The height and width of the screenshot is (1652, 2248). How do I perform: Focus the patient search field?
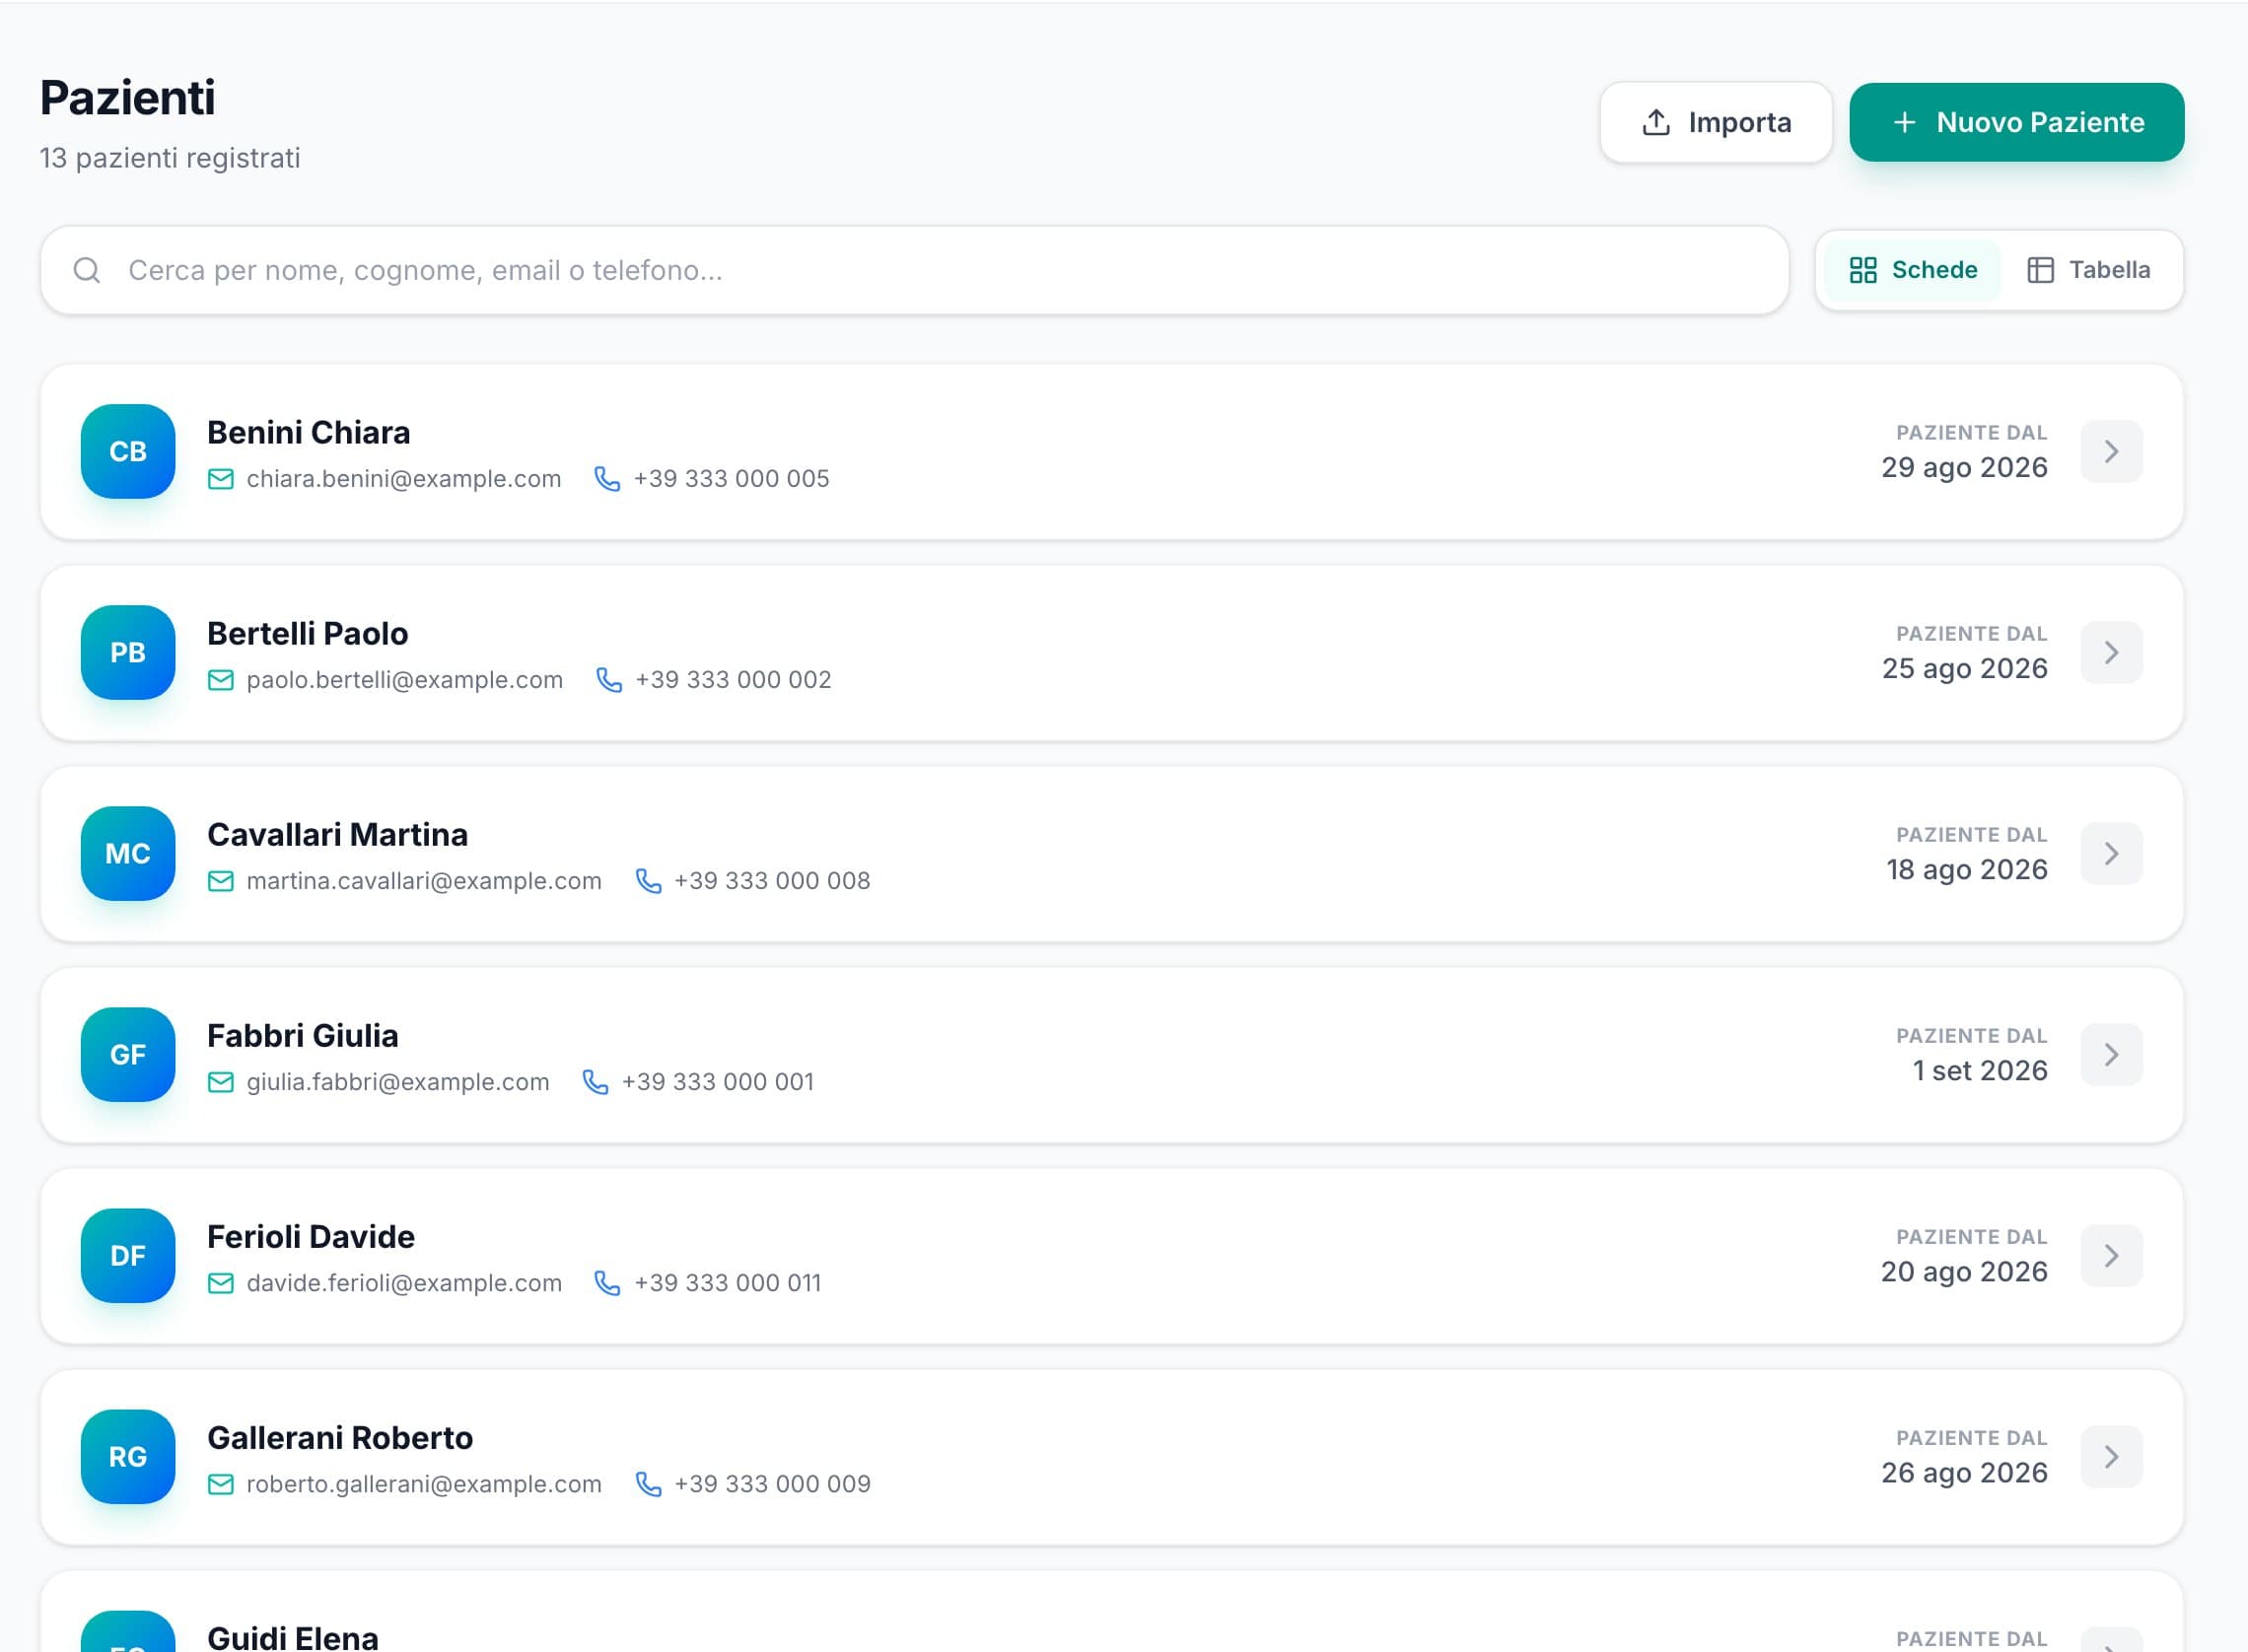point(914,270)
